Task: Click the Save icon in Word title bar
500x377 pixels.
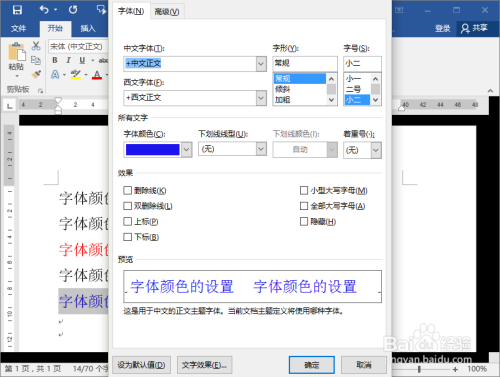Action: click(x=17, y=10)
